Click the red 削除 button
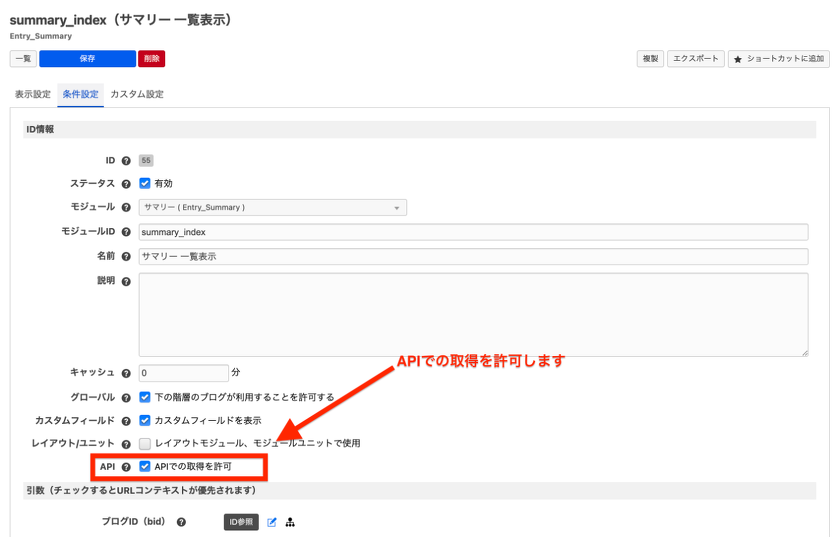835x537 pixels. click(x=152, y=59)
